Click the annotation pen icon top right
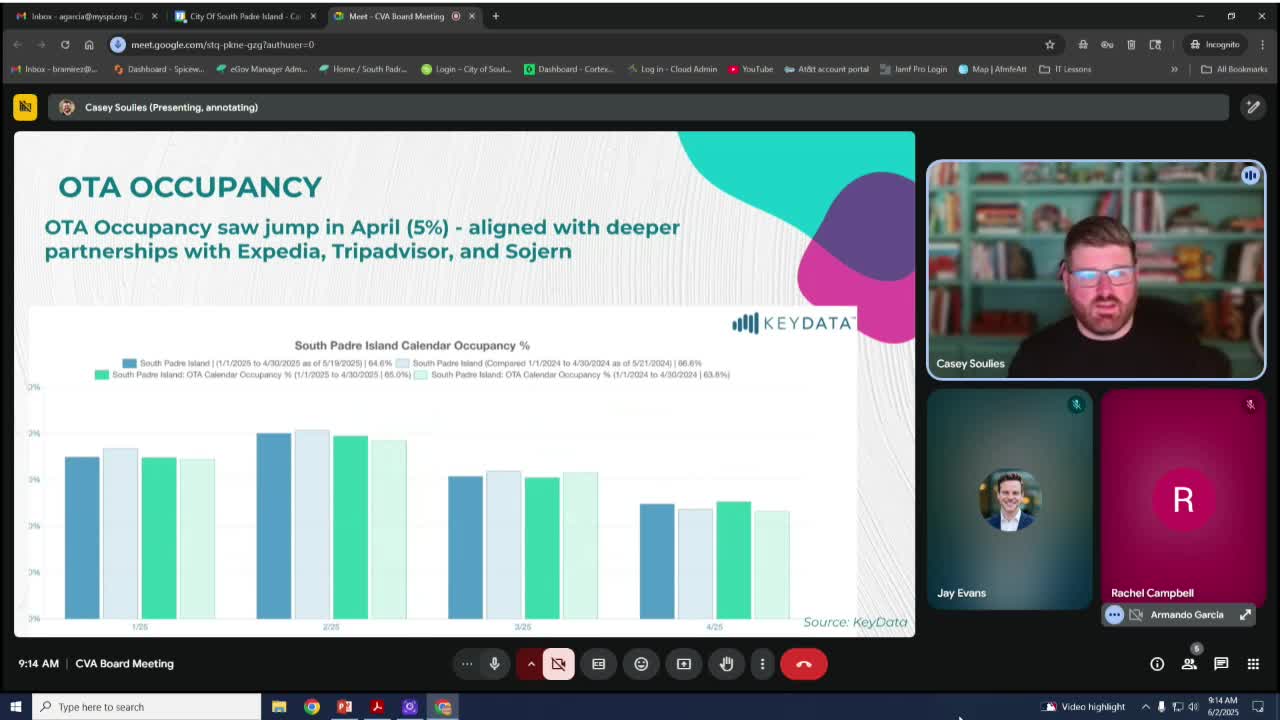 click(1253, 107)
